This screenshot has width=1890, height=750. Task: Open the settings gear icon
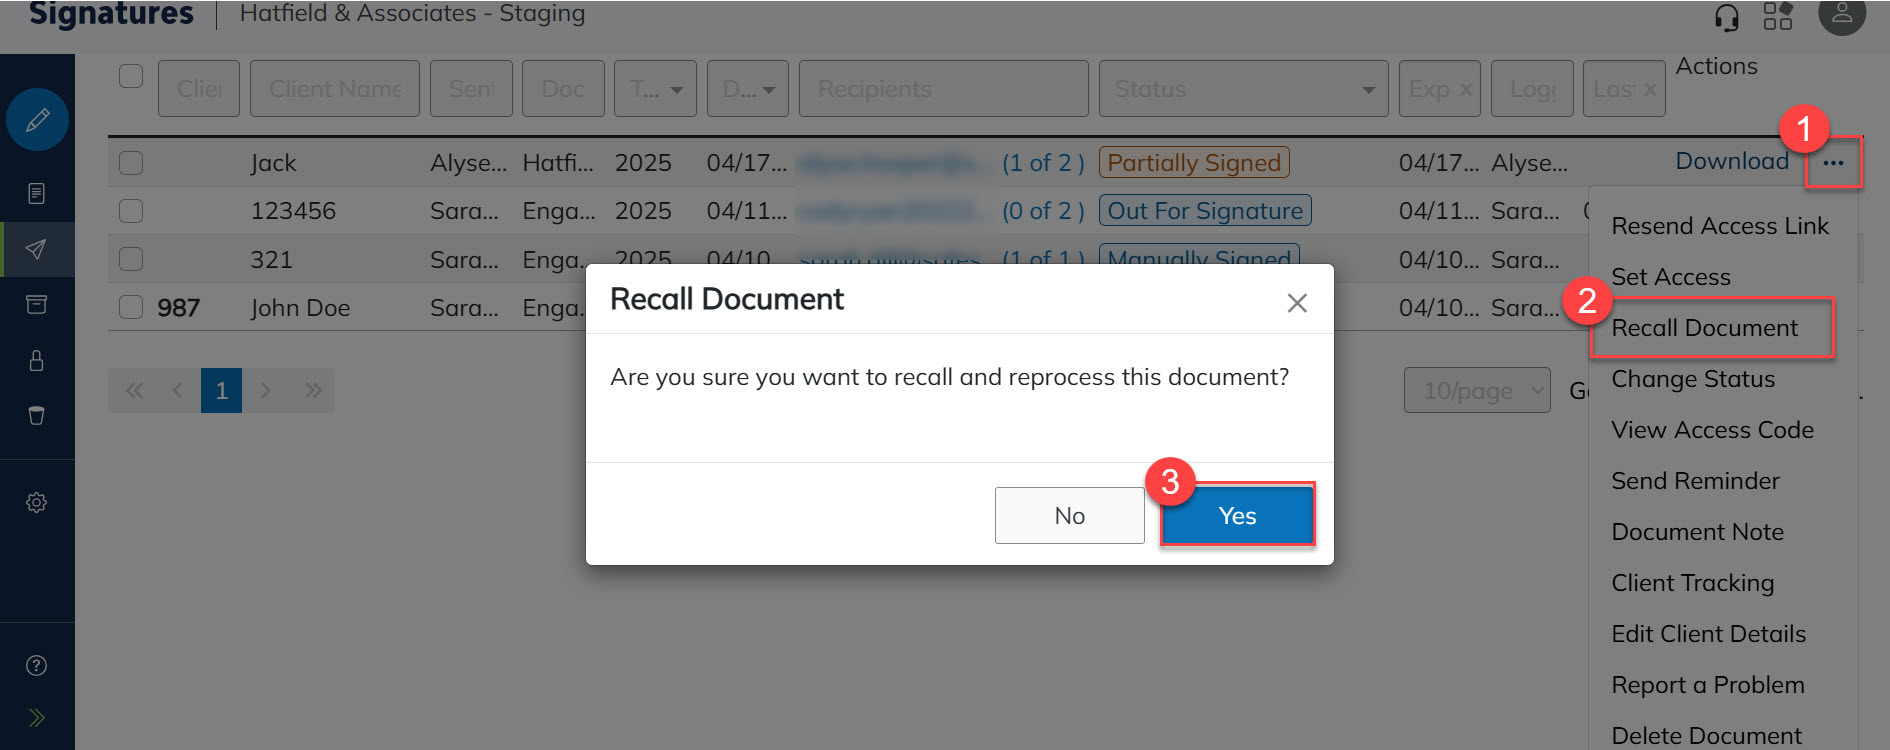[37, 502]
